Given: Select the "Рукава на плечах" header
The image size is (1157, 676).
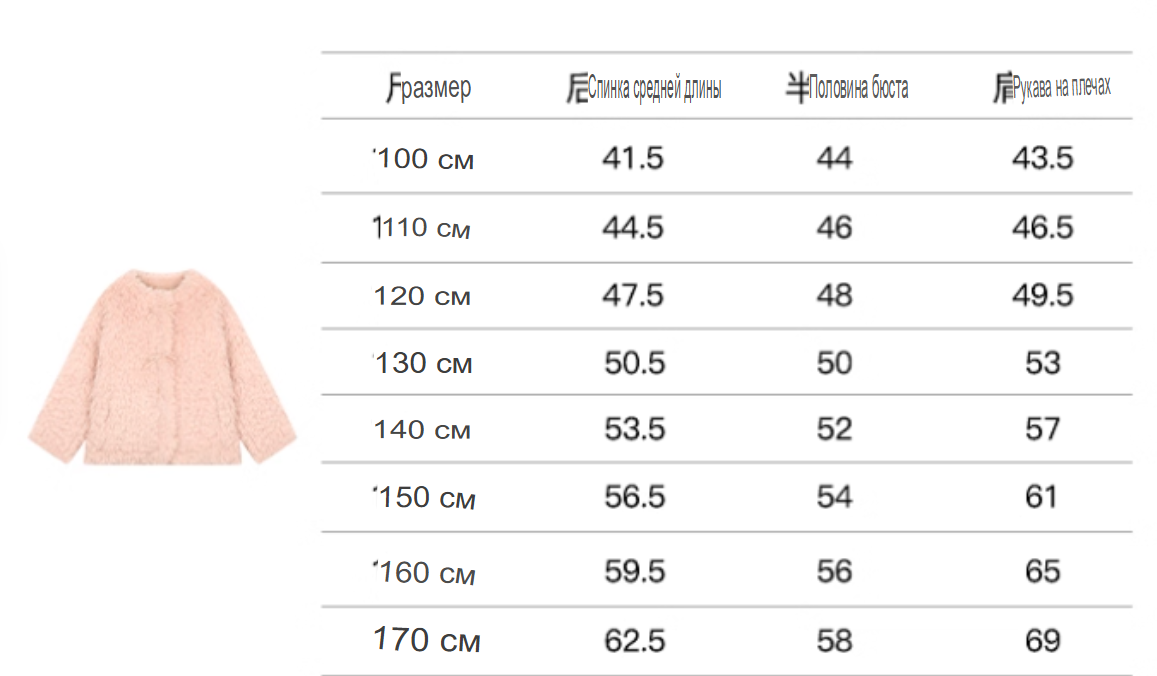Looking at the screenshot, I should (1052, 89).
